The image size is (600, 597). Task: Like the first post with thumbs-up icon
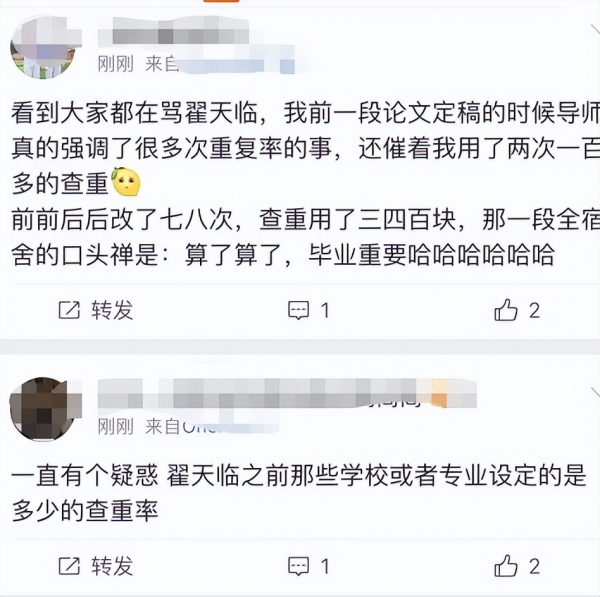(505, 310)
